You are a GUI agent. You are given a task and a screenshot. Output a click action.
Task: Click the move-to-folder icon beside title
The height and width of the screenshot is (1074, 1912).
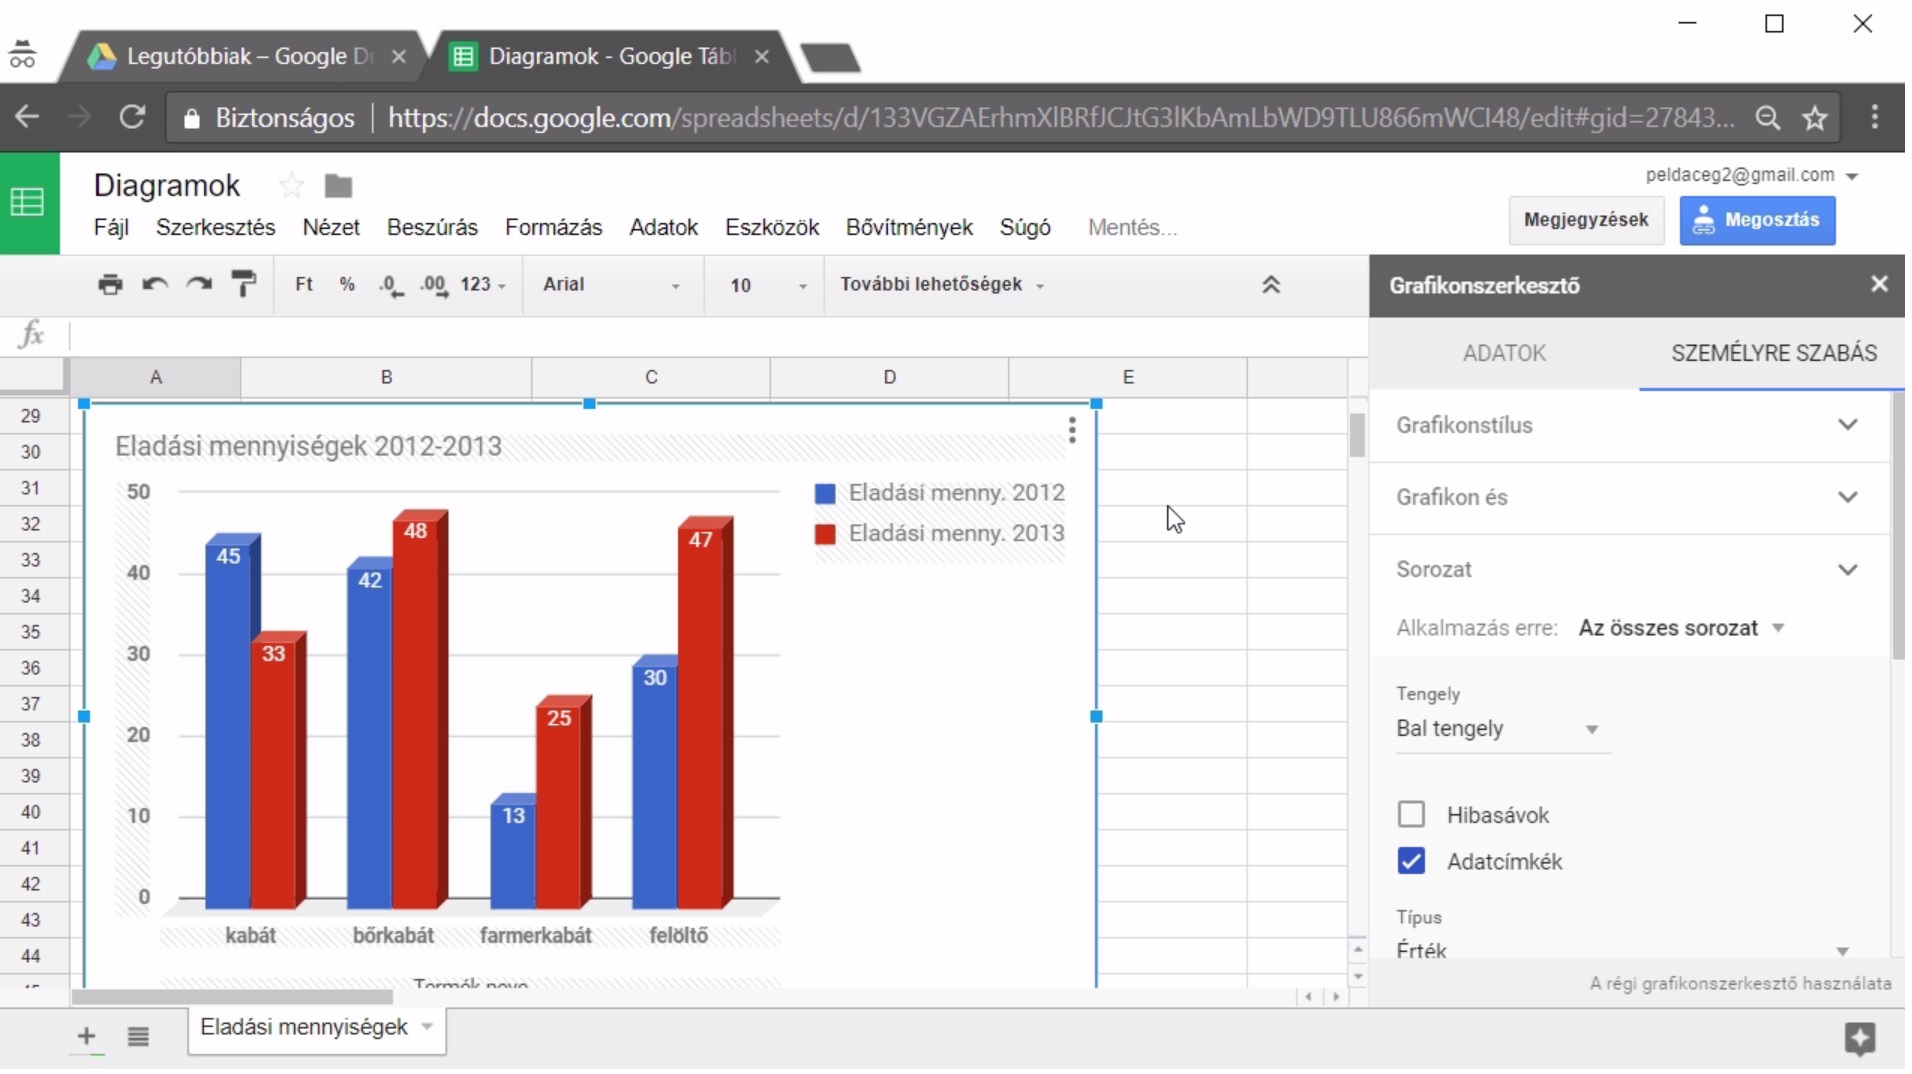click(340, 187)
